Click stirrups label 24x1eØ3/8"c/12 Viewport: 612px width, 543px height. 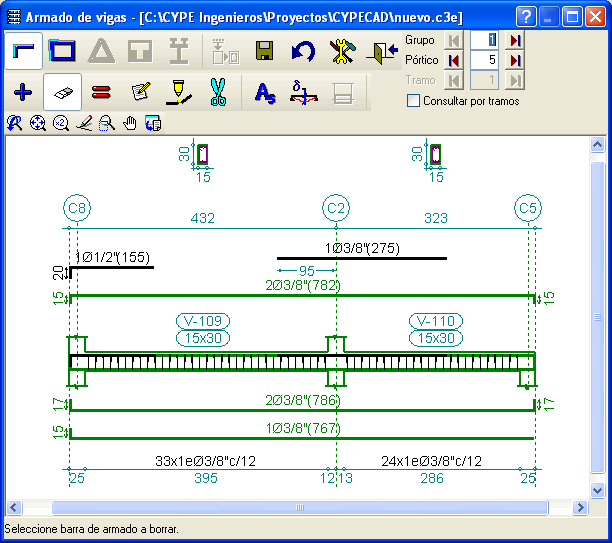point(432,461)
